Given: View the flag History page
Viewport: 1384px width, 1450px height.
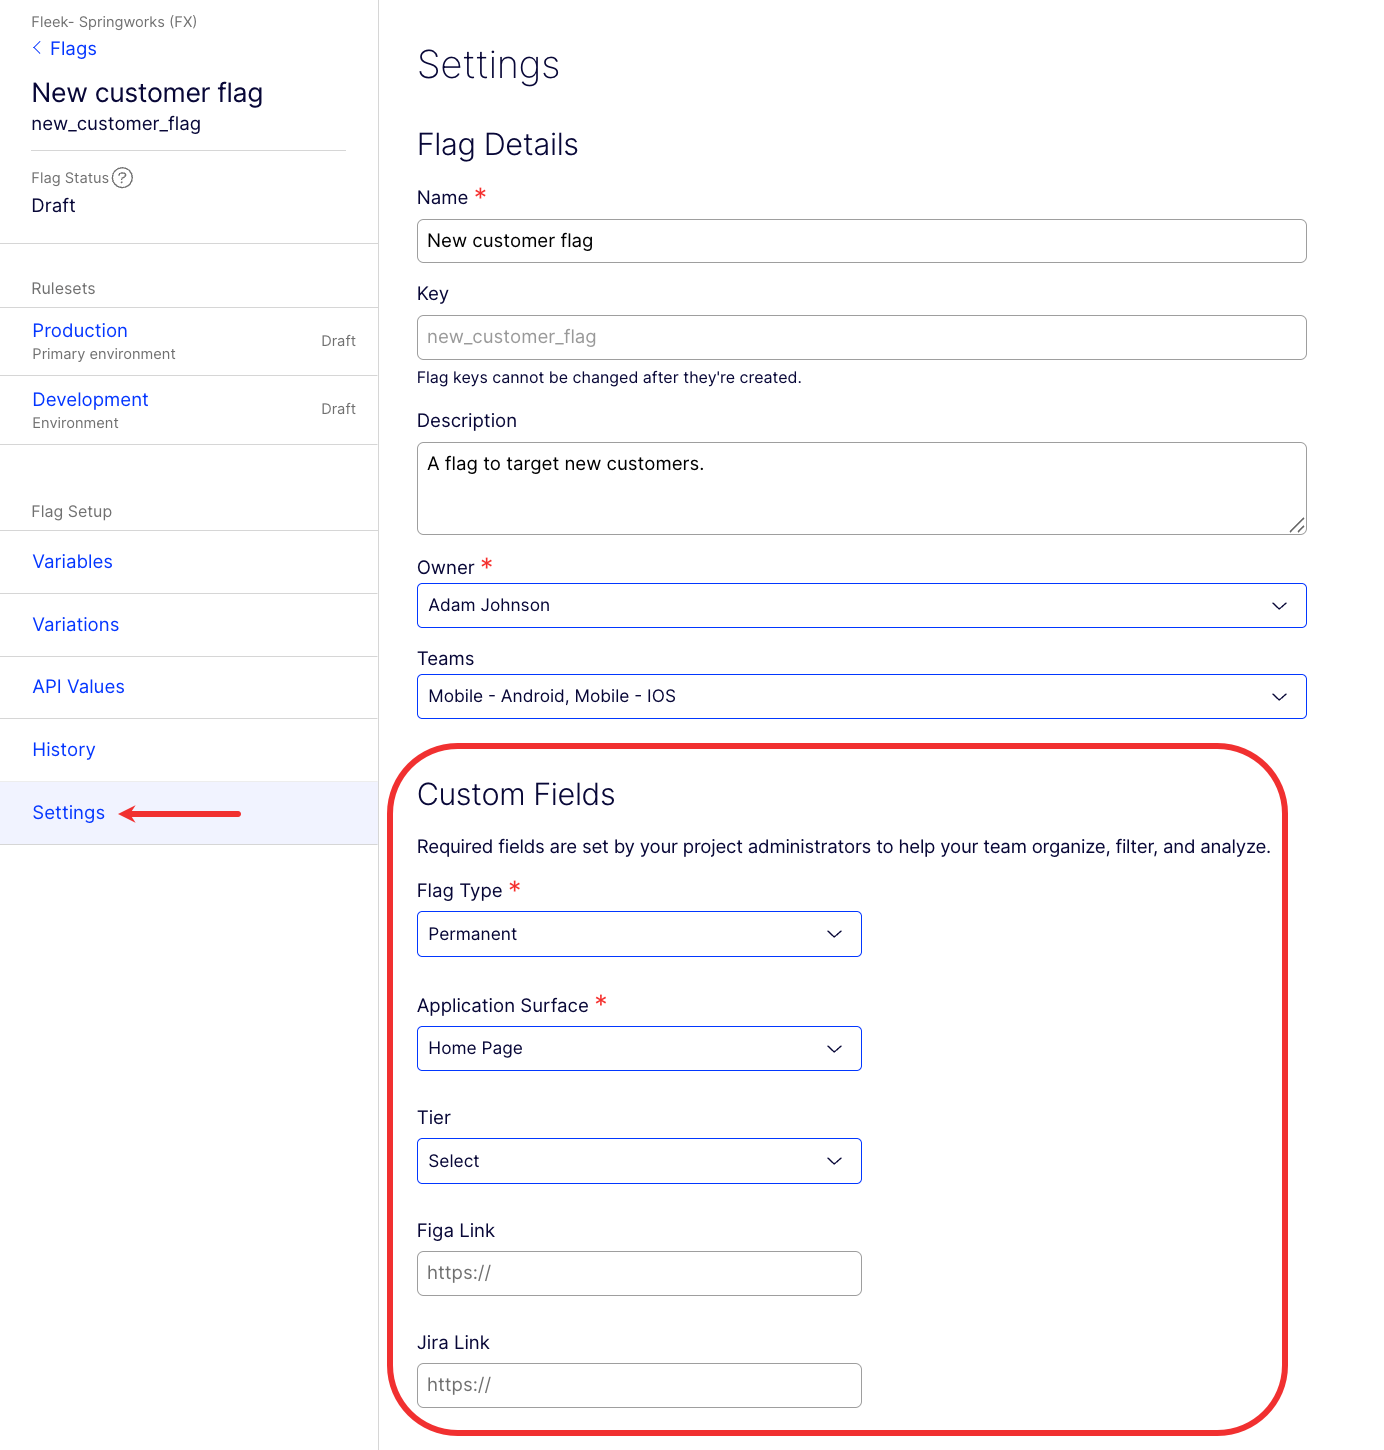Looking at the screenshot, I should (63, 750).
